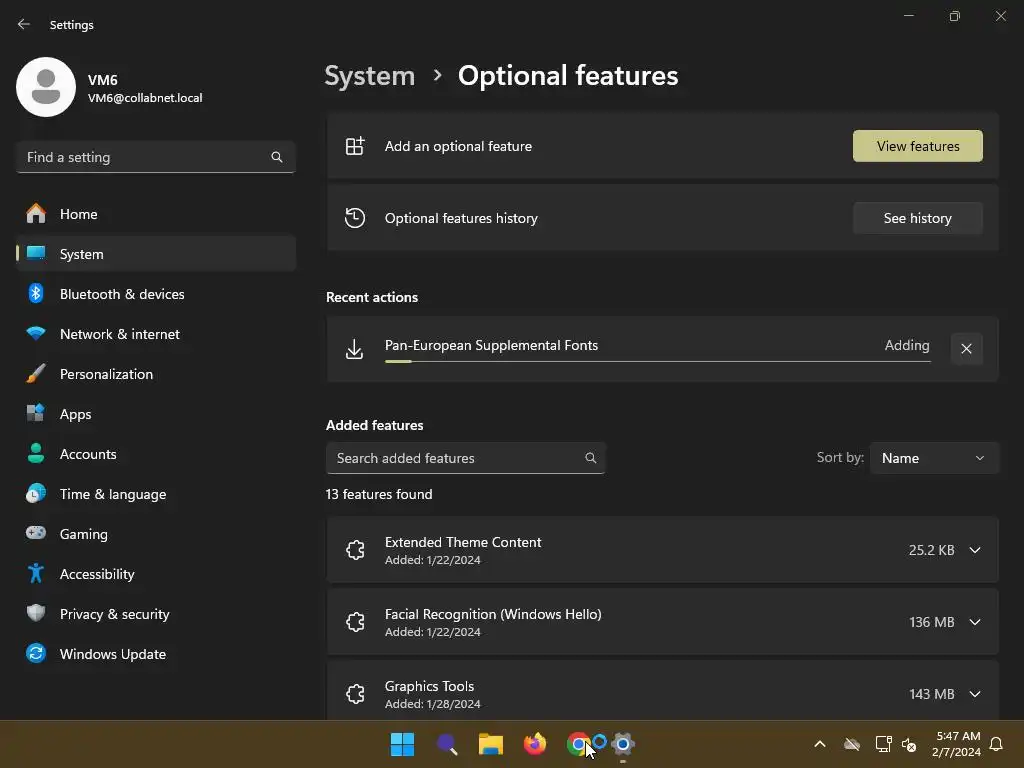Click the Search added features field

(465, 458)
